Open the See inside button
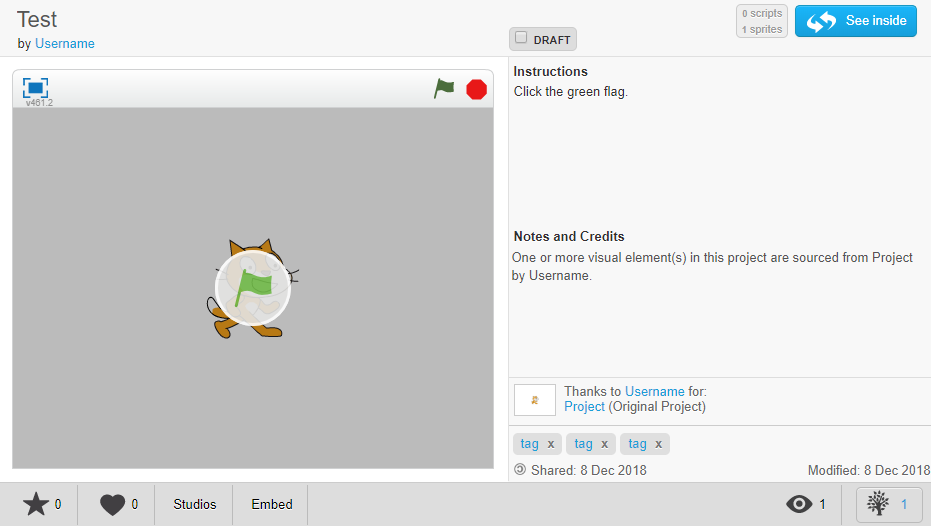The image size is (931, 526). [x=855, y=21]
